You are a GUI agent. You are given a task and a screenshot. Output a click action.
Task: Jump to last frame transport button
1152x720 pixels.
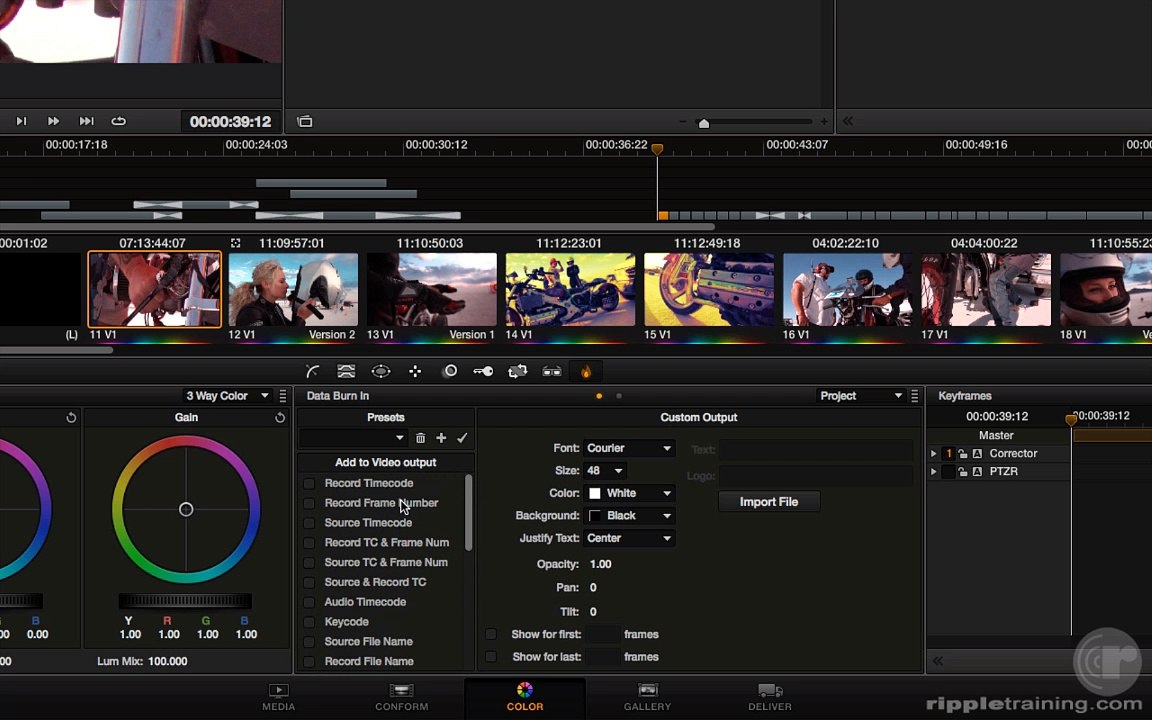(x=86, y=121)
